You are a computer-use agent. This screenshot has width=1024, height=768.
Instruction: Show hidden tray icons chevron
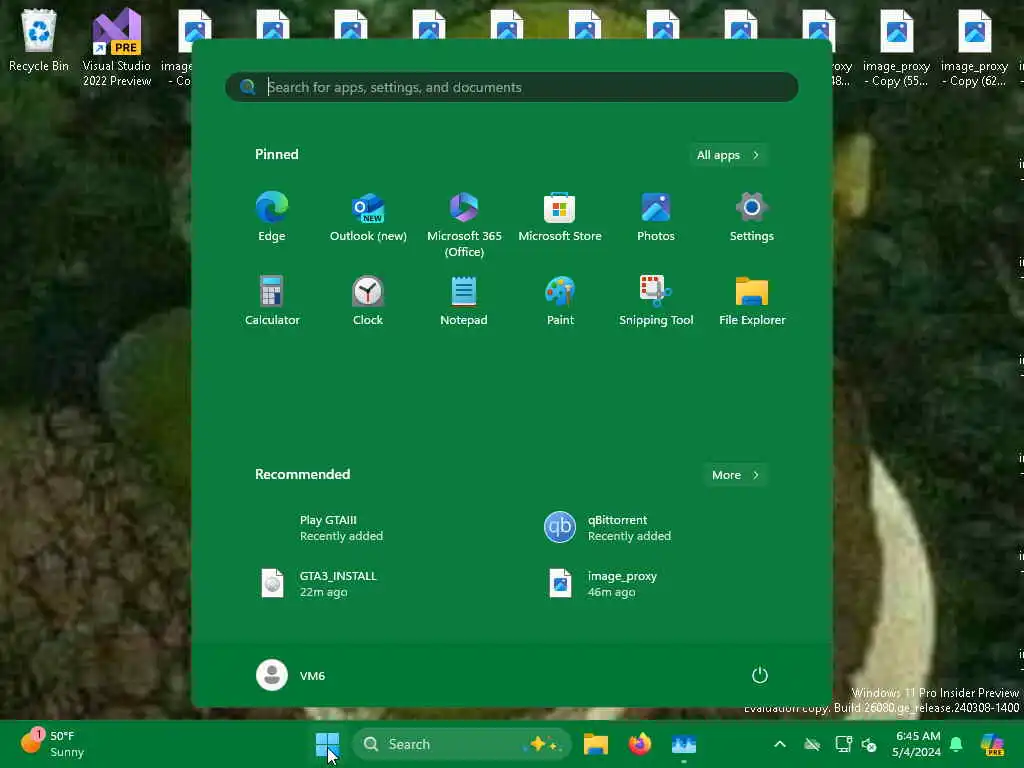(780, 744)
